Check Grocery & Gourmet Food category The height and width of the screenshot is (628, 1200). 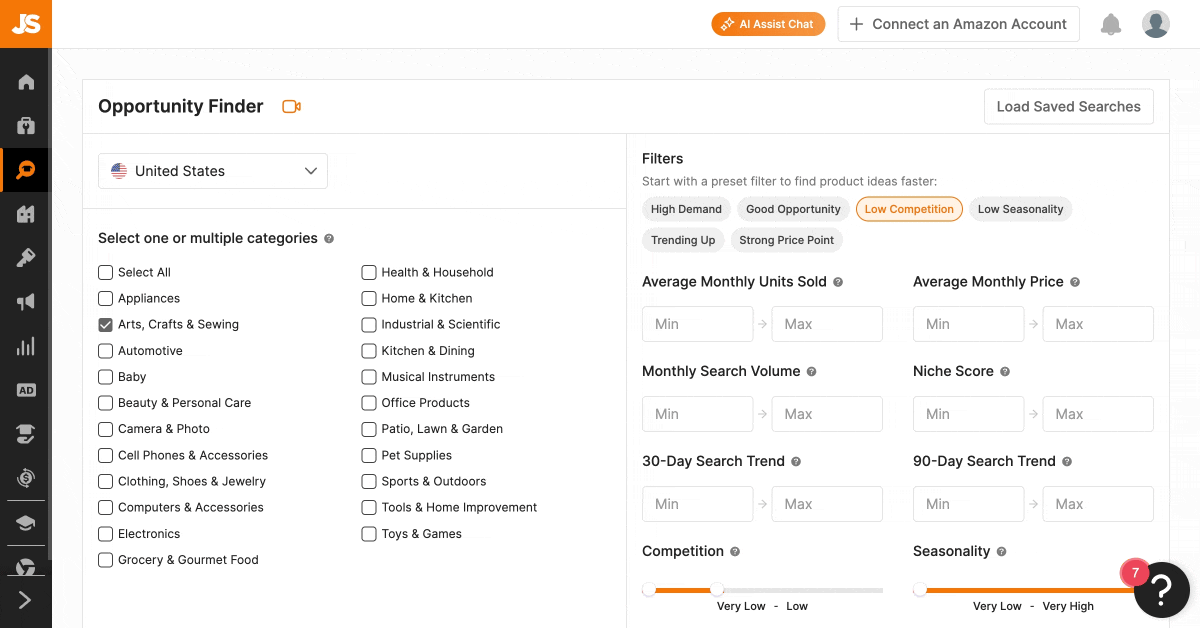tap(105, 560)
